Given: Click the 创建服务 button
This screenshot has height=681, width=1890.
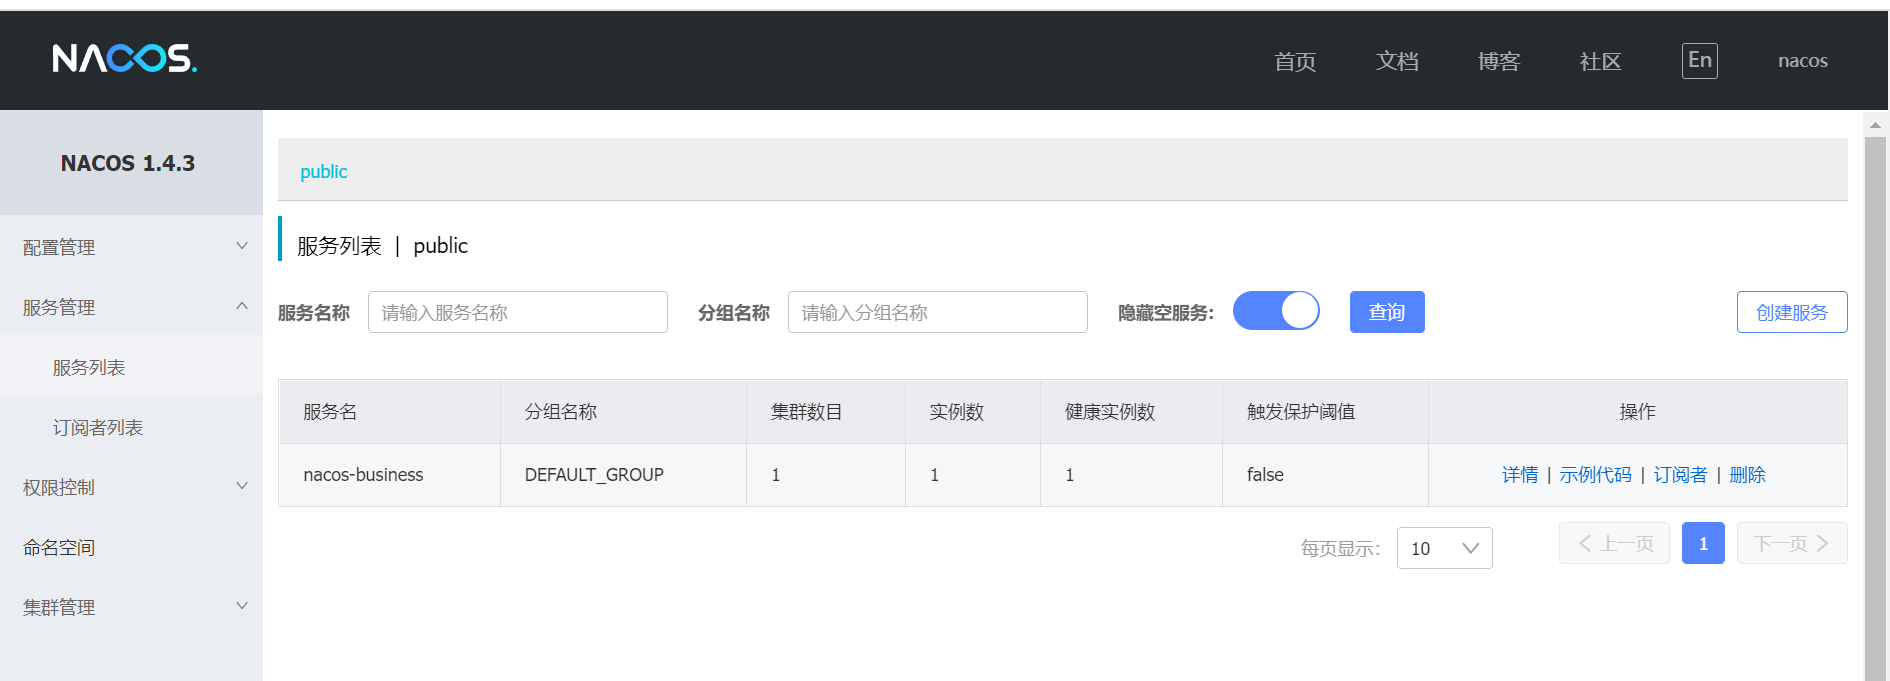Looking at the screenshot, I should (1791, 312).
